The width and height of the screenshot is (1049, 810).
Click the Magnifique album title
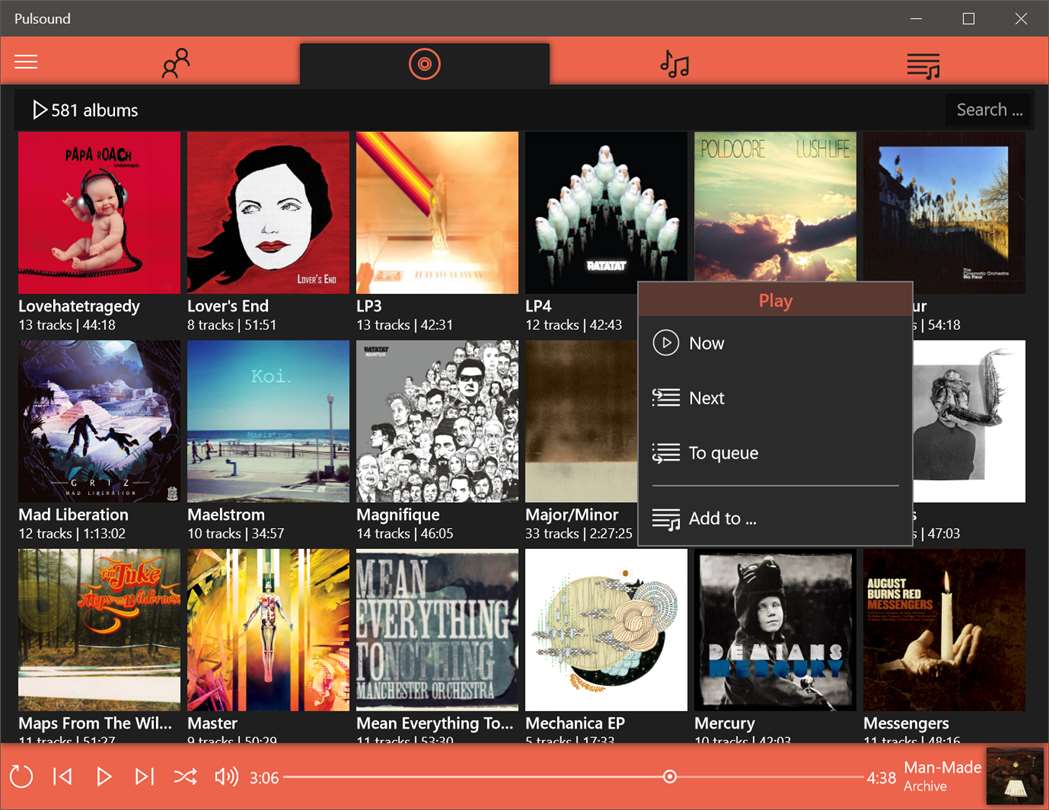point(398,515)
